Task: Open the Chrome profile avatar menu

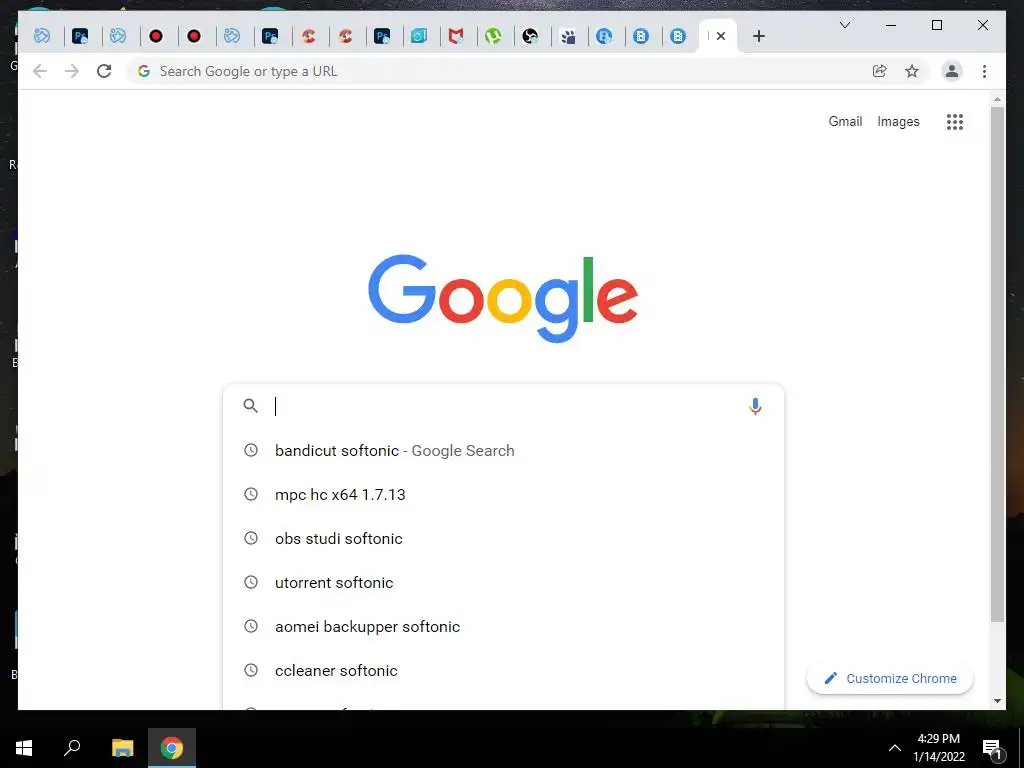Action: [x=952, y=71]
